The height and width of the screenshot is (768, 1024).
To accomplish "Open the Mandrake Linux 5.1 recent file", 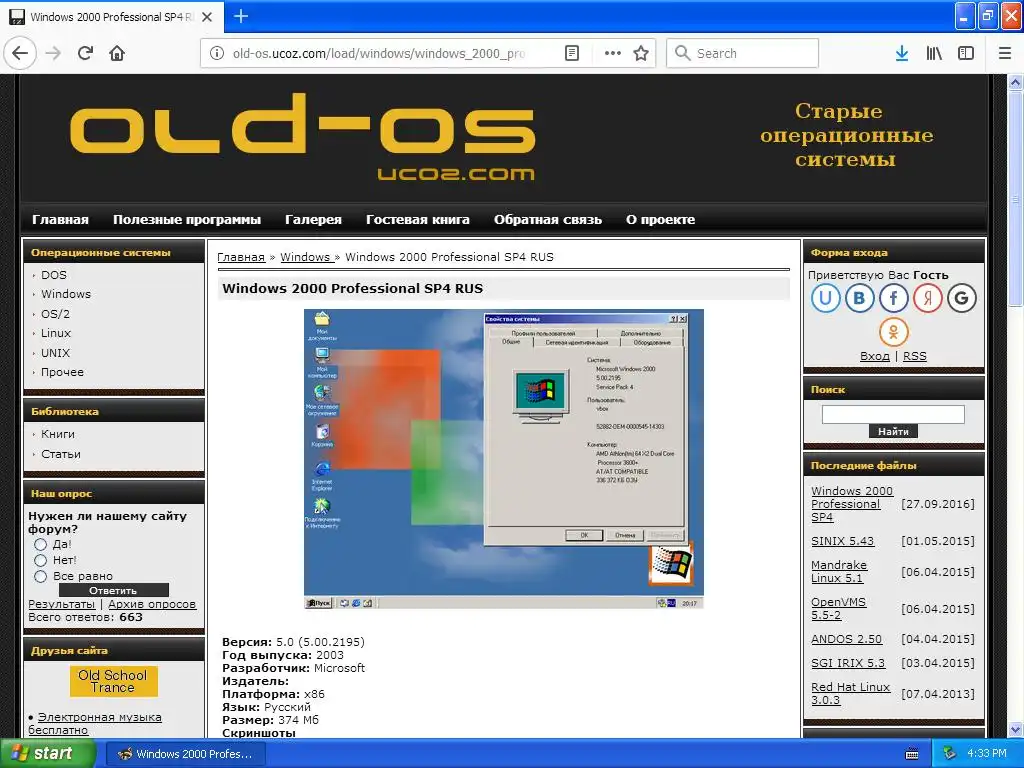I will (x=839, y=571).
